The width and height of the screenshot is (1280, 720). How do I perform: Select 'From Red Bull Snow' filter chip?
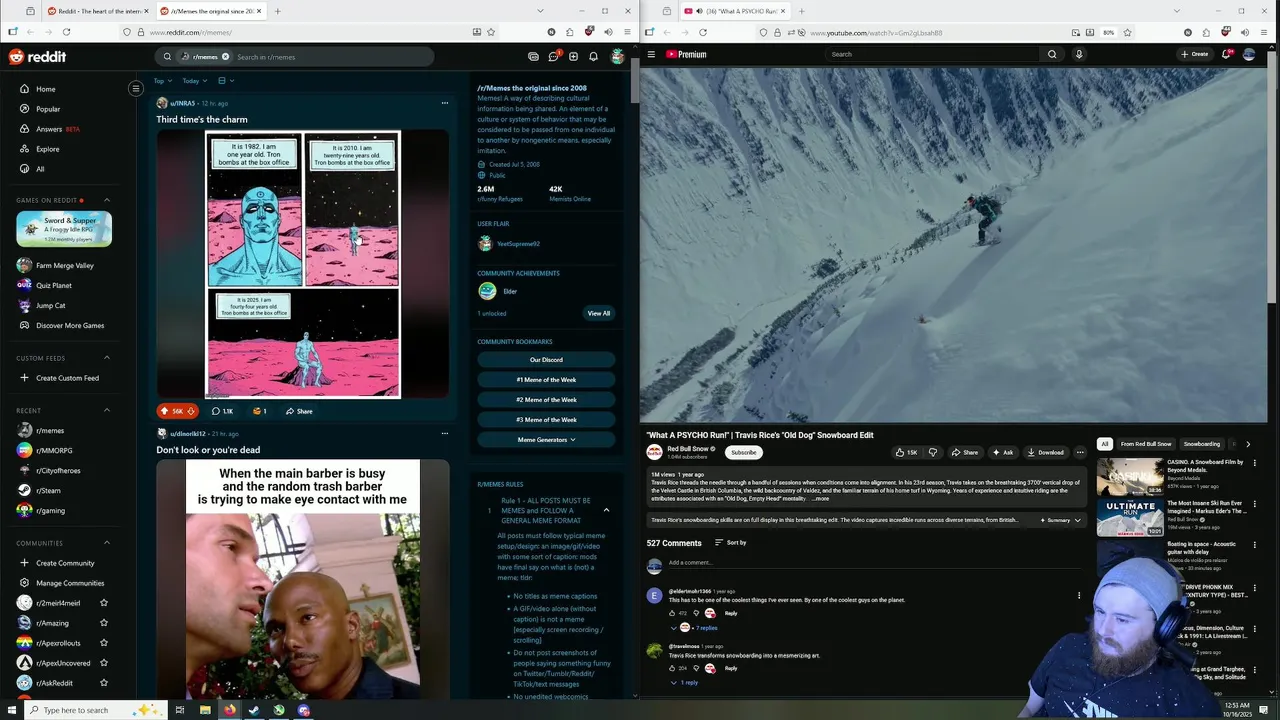pos(1145,444)
